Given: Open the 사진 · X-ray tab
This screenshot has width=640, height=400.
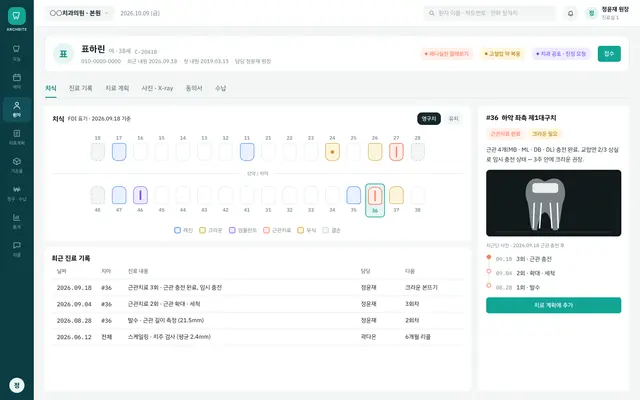Looking at the screenshot, I should point(158,88).
